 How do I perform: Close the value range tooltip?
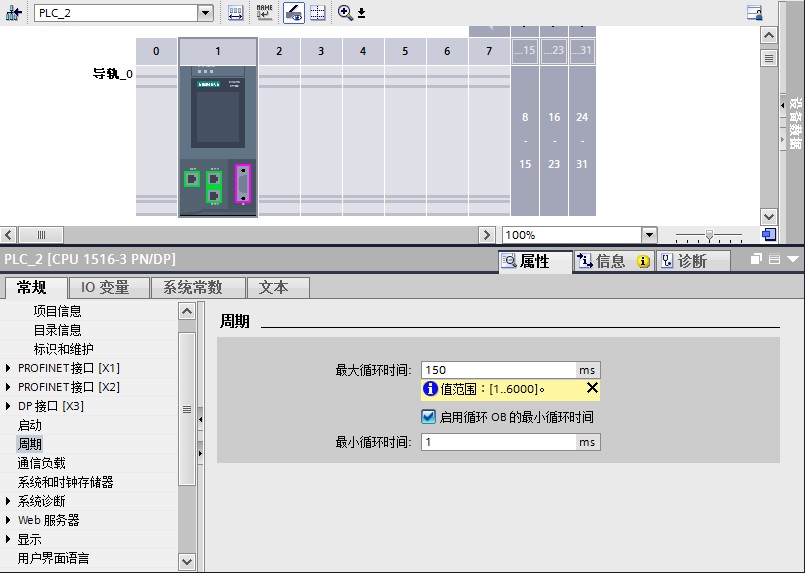click(592, 388)
